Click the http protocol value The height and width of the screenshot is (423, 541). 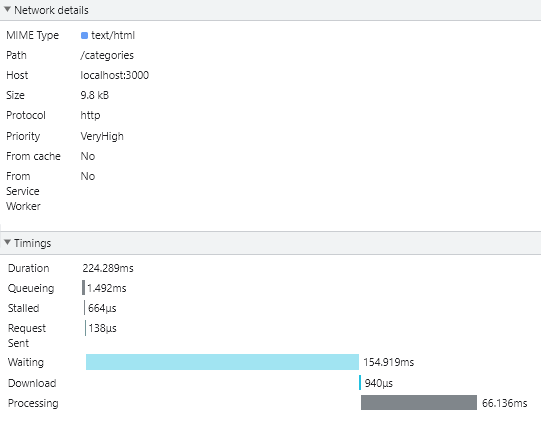click(x=90, y=115)
